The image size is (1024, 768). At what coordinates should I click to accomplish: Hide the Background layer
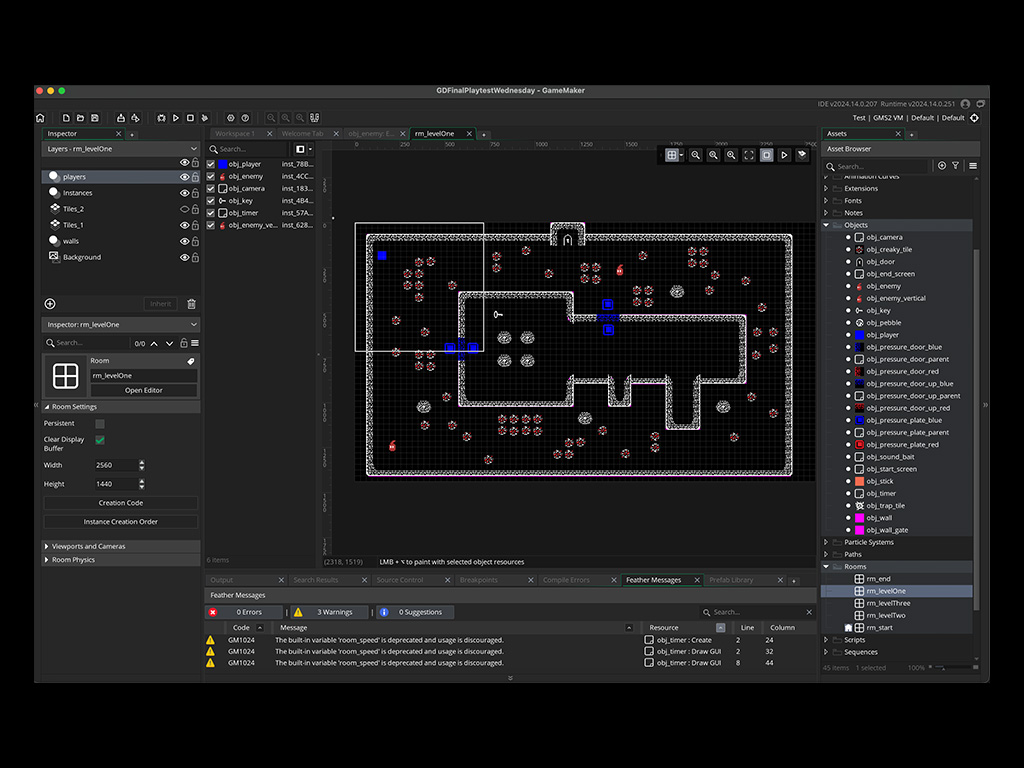(185, 257)
